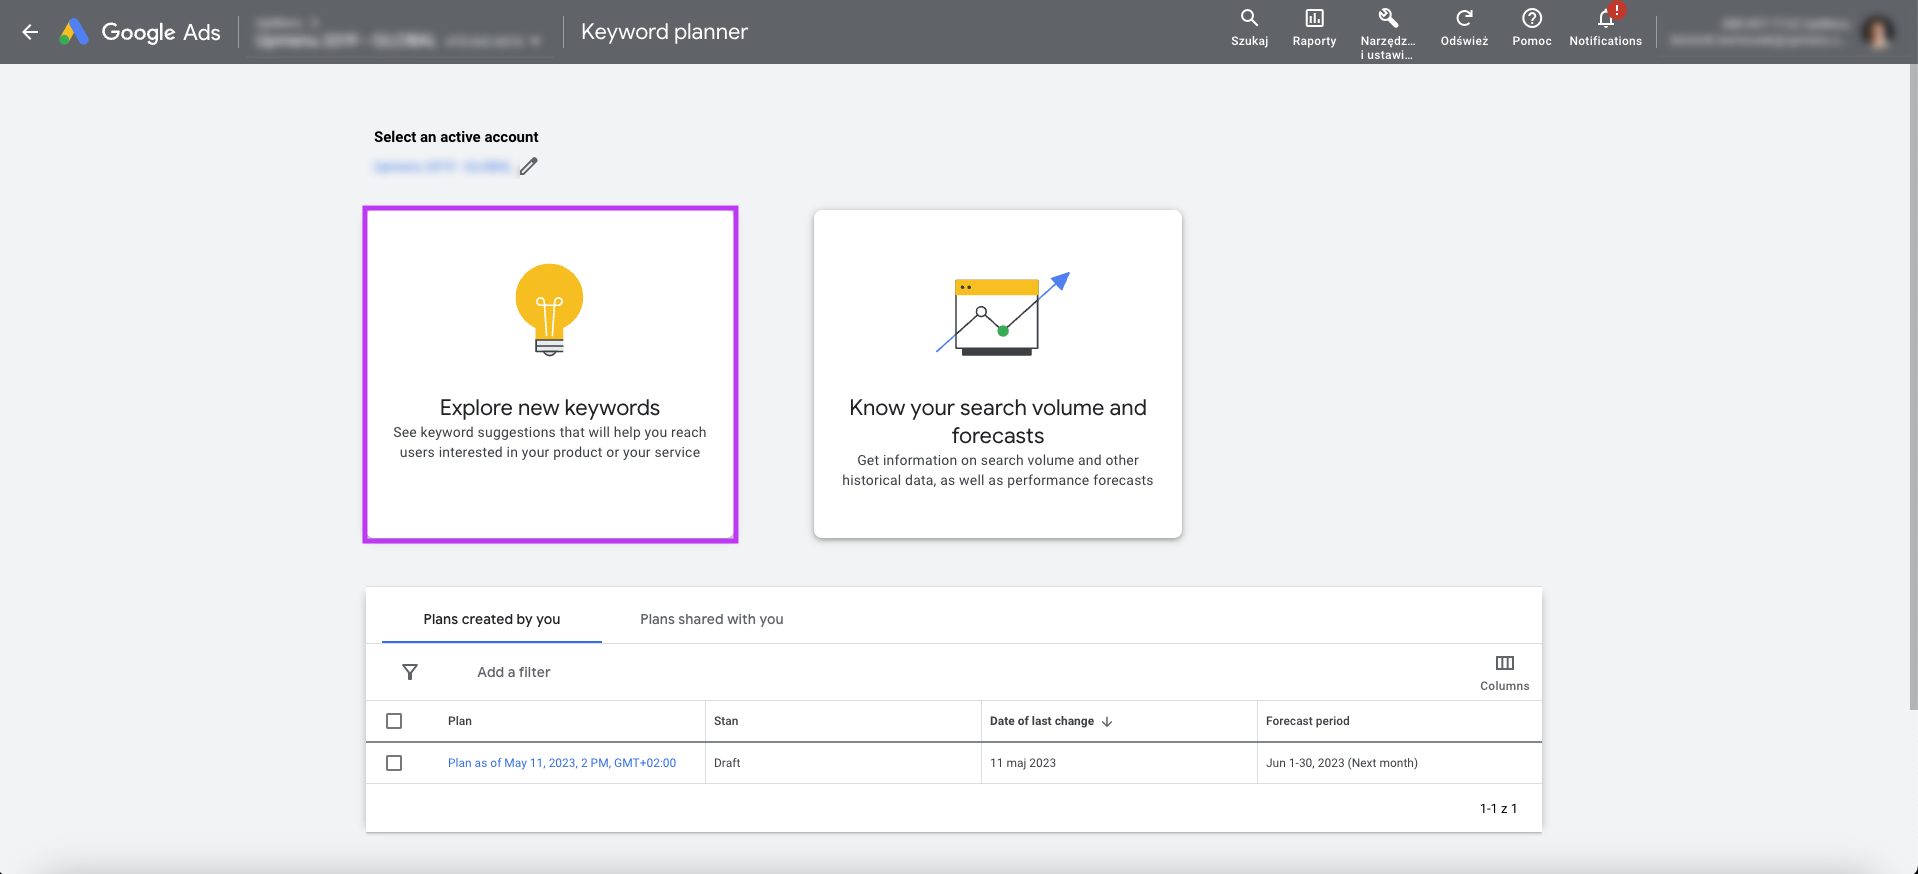This screenshot has width=1918, height=874.
Task: Open the user profile avatar
Action: [x=1877, y=32]
